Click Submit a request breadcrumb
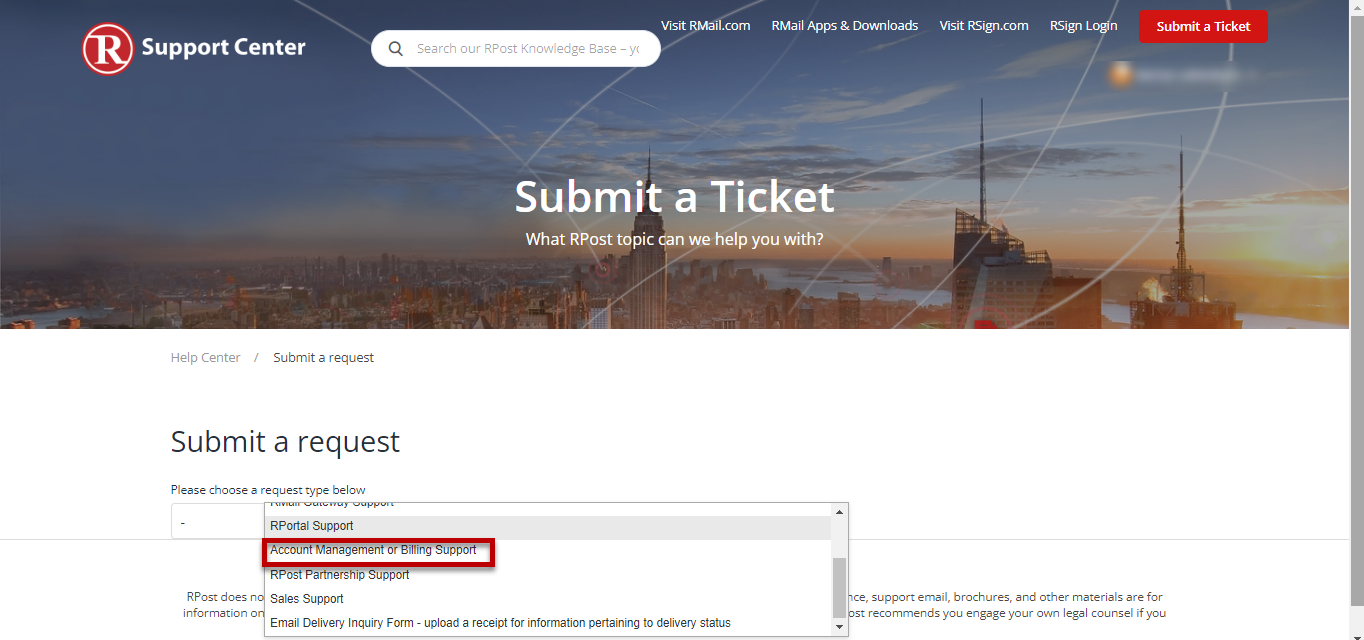1364x640 pixels. (324, 358)
